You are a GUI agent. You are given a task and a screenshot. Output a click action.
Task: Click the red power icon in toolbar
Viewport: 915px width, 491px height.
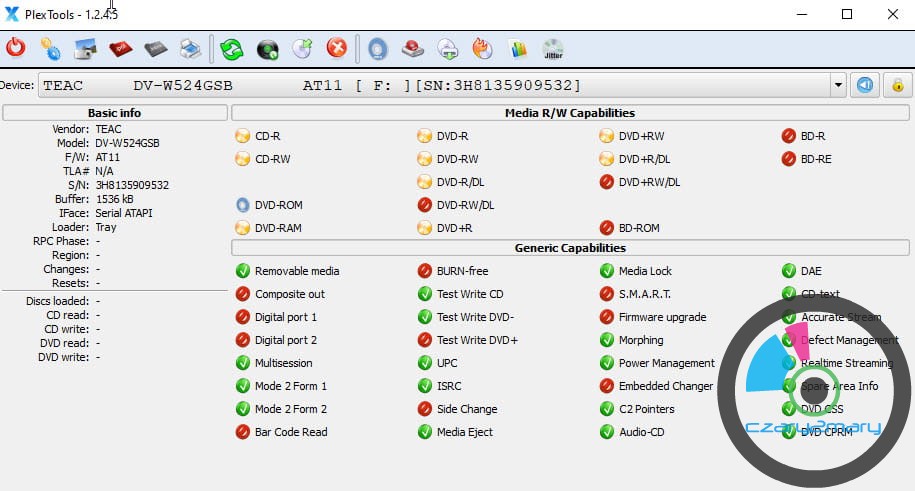click(x=16, y=48)
